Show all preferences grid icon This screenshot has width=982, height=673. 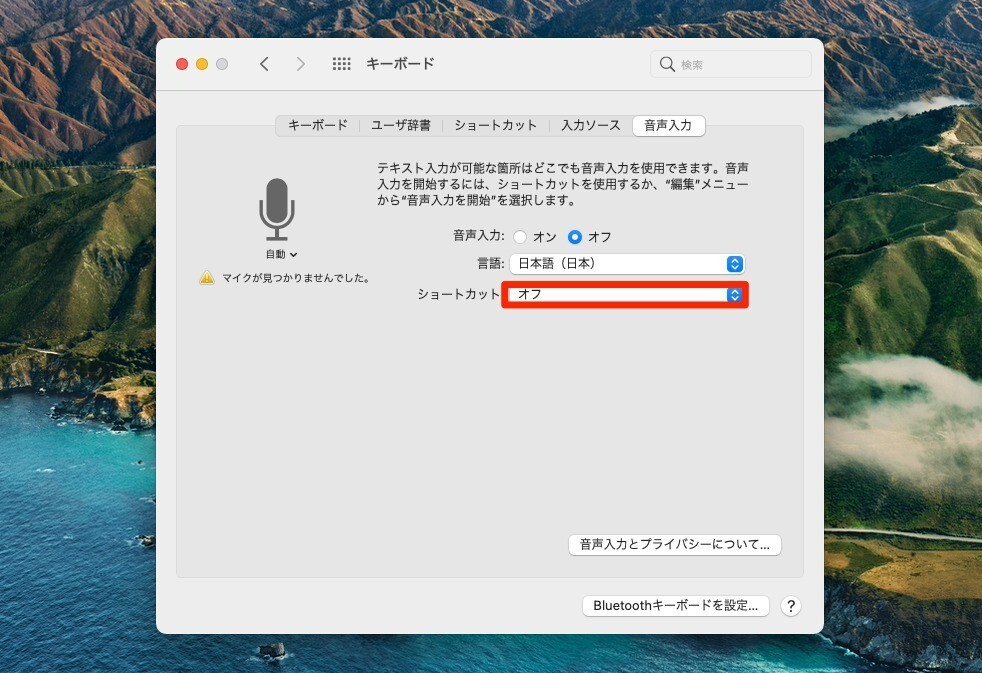pyautogui.click(x=341, y=64)
